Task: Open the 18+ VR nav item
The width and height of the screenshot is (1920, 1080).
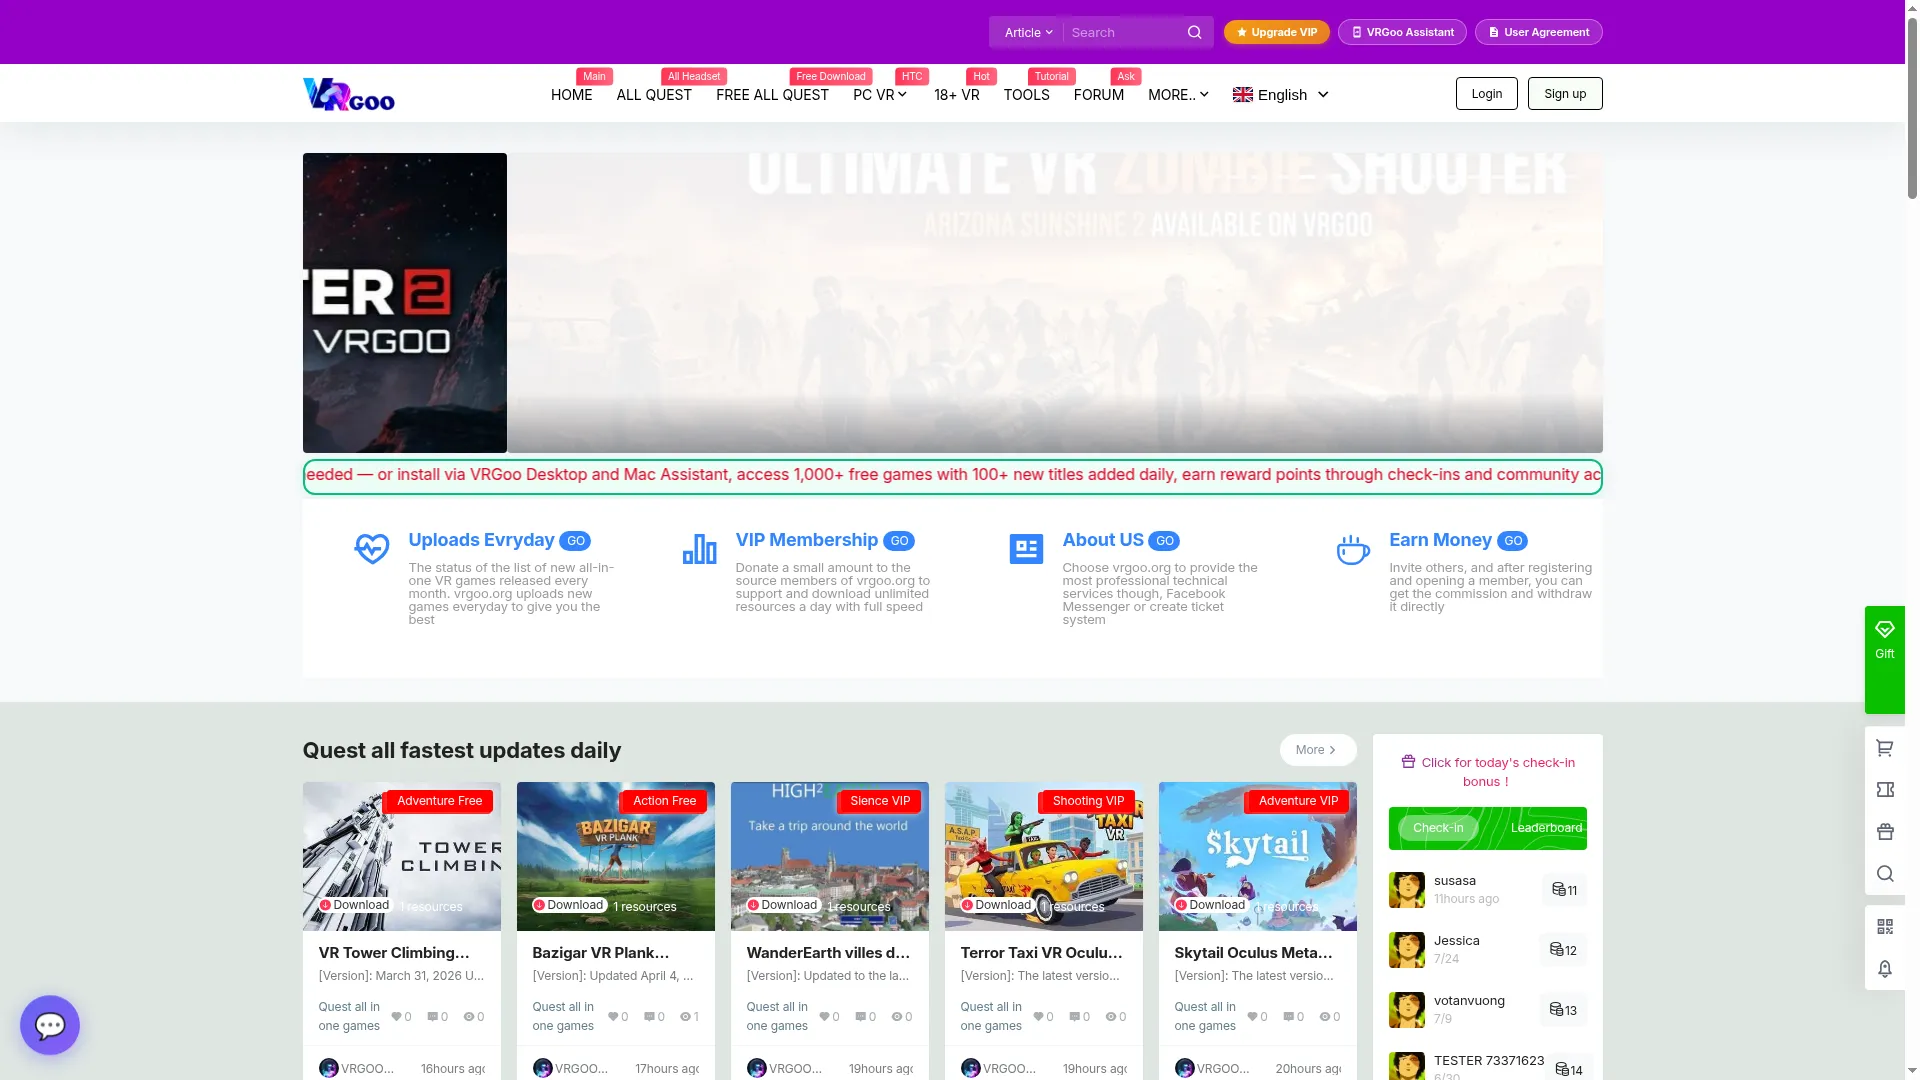Action: point(957,95)
